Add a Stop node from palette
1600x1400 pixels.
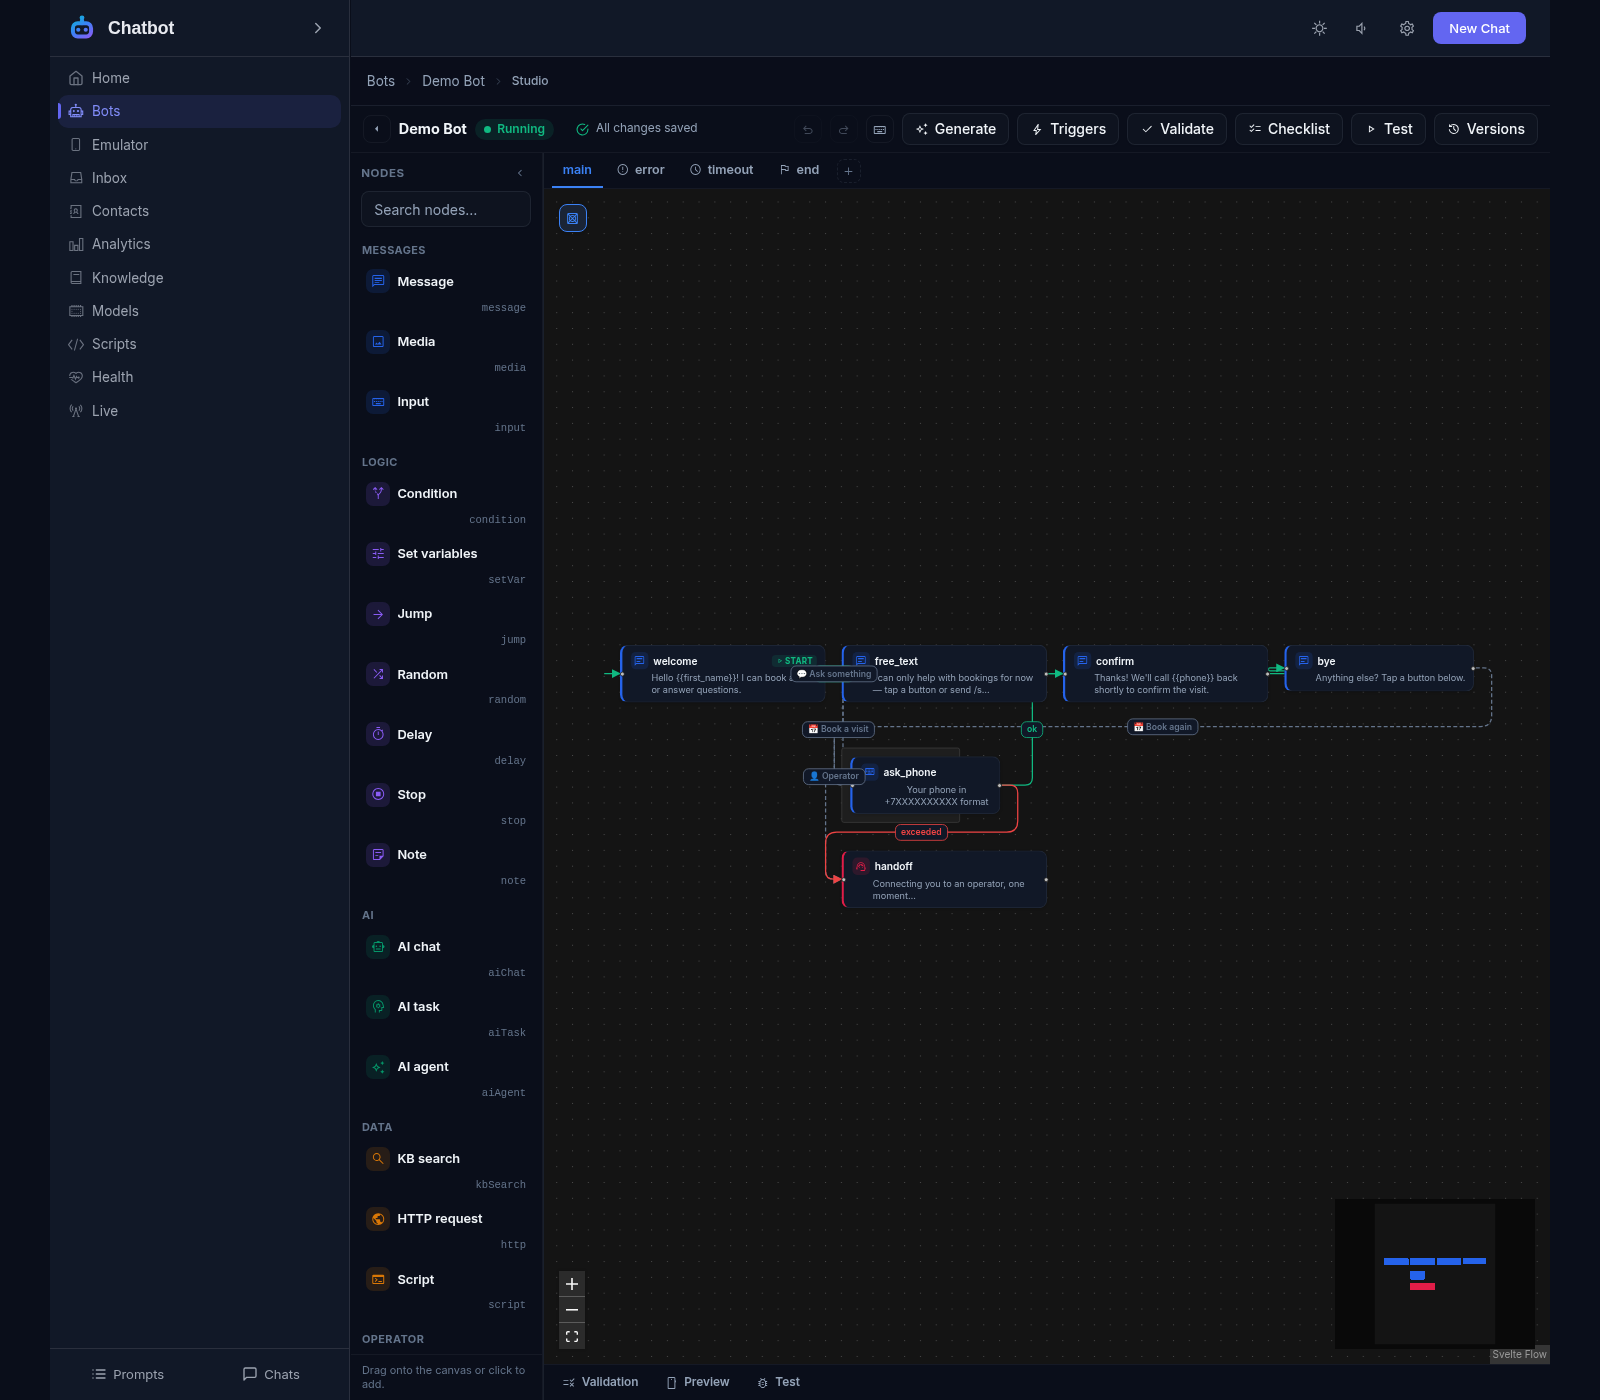pos(446,806)
